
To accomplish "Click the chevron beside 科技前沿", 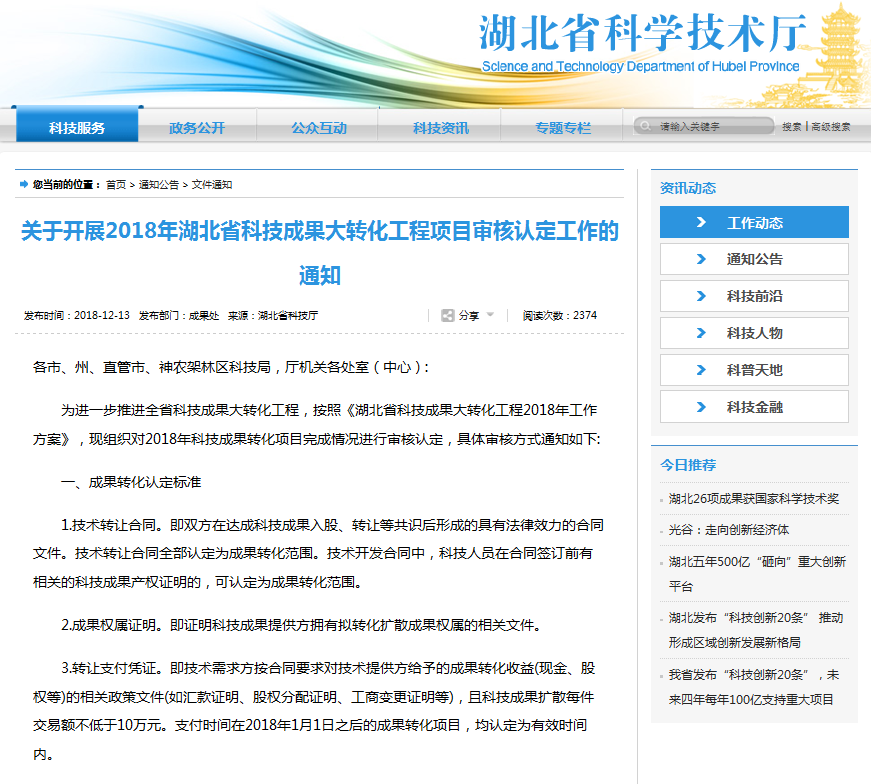I will (x=701, y=296).
